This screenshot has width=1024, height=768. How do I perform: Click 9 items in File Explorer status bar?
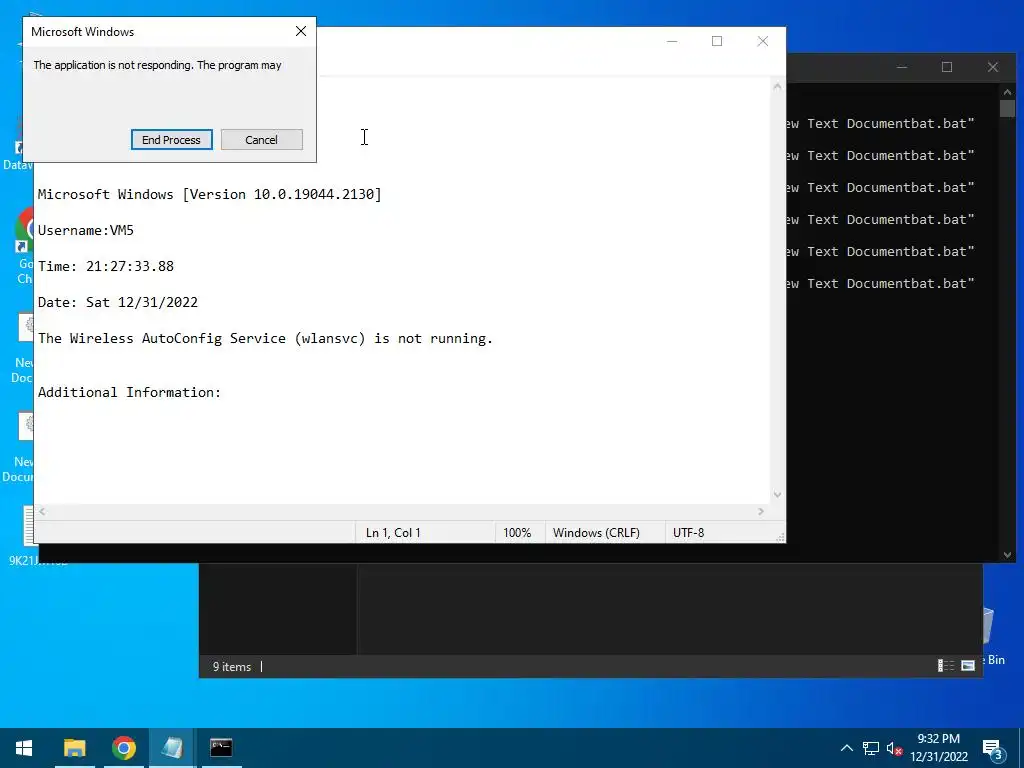[x=232, y=667]
